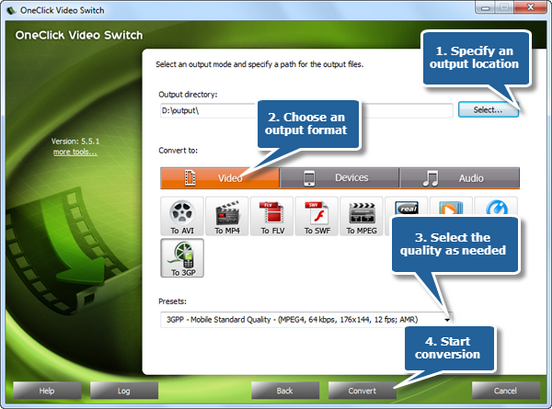552x409 pixels.
Task: Cancel the conversion wizard
Action: pyautogui.click(x=506, y=391)
